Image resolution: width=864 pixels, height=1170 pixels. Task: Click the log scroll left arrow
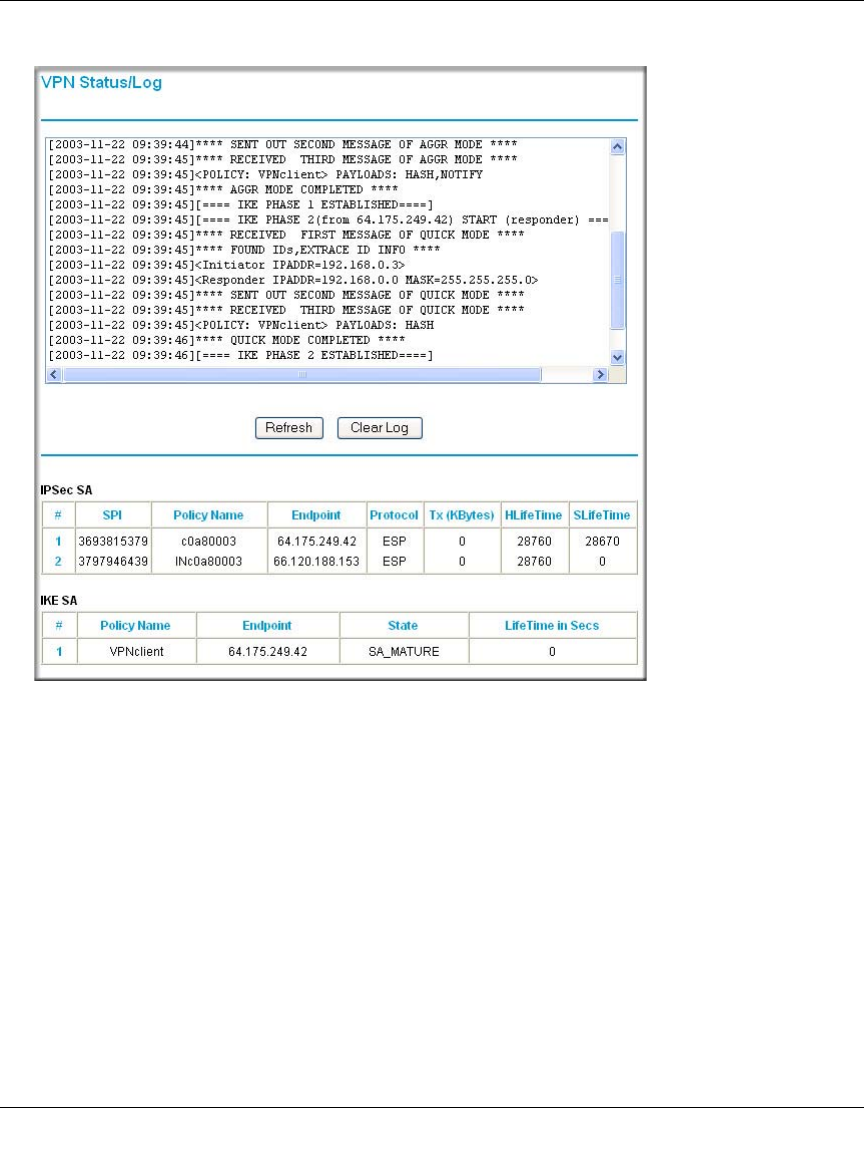coord(54,375)
